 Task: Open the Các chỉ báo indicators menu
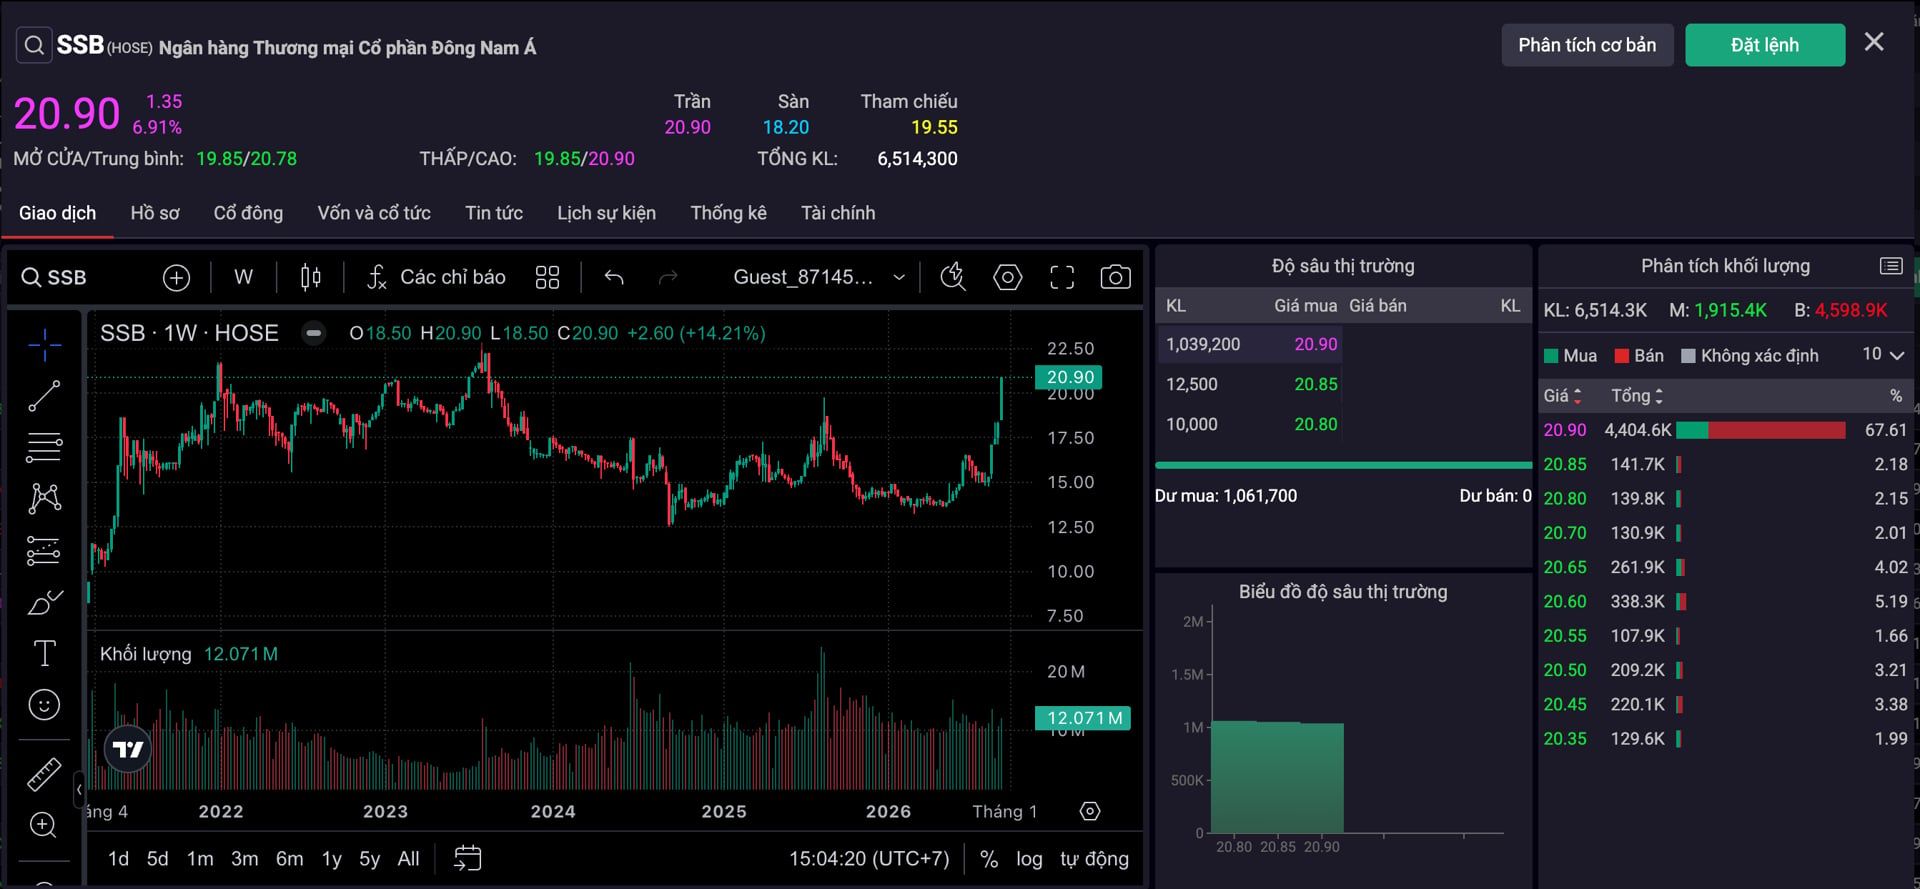[436, 277]
